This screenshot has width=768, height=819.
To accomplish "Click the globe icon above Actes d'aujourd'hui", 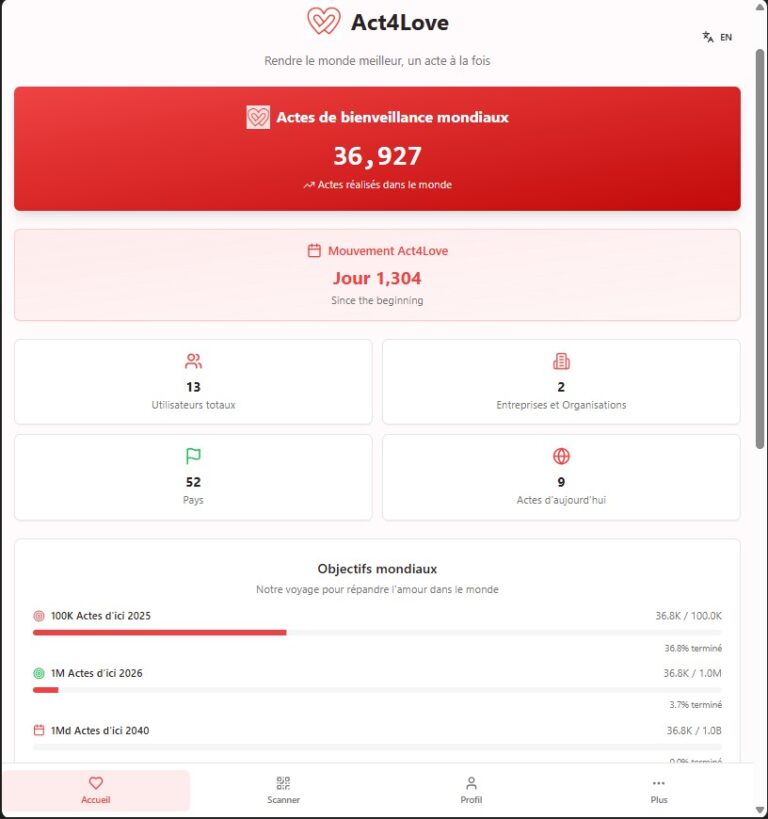I will click(561, 456).
